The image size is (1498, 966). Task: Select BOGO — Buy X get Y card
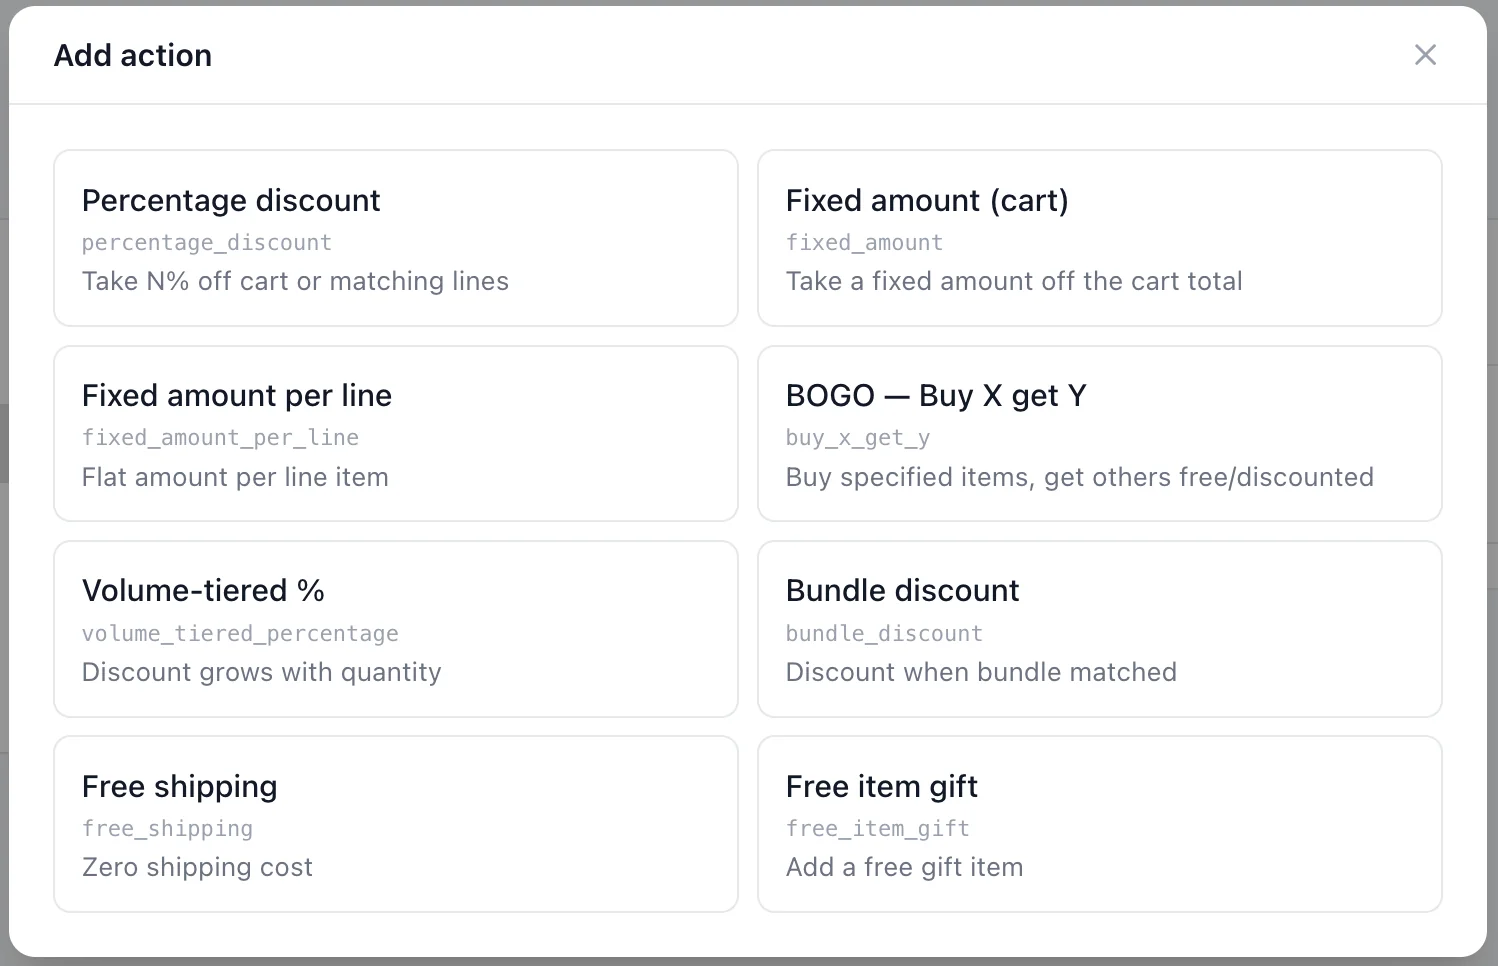click(x=1099, y=433)
